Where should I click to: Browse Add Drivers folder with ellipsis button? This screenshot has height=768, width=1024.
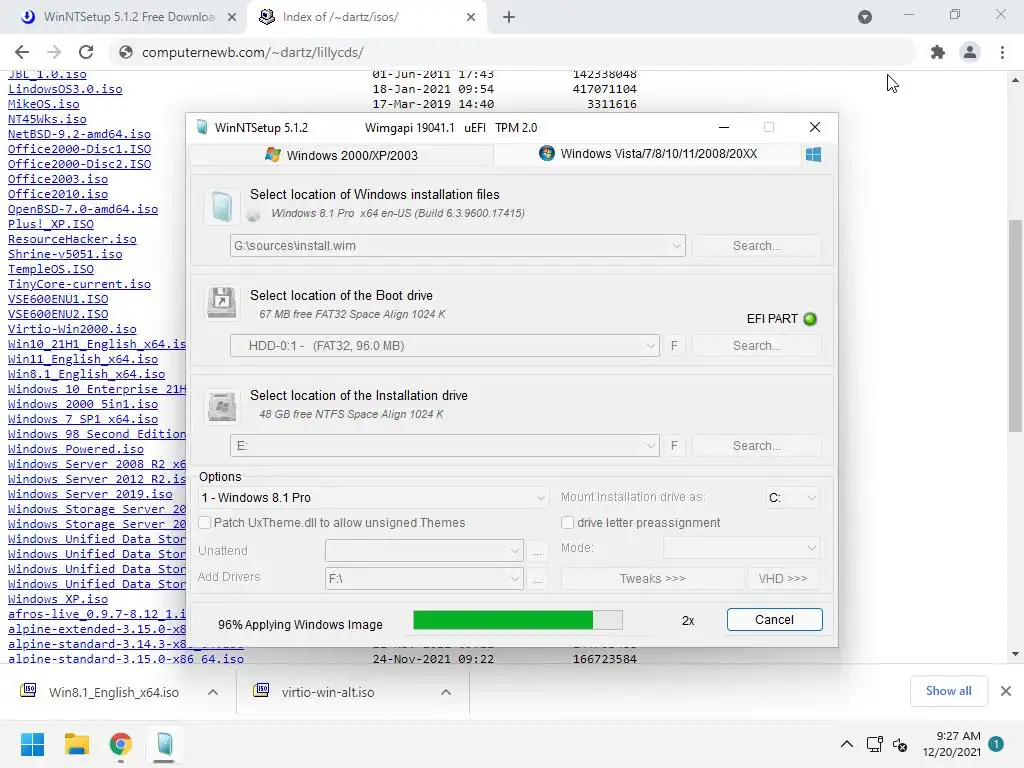pos(537,579)
